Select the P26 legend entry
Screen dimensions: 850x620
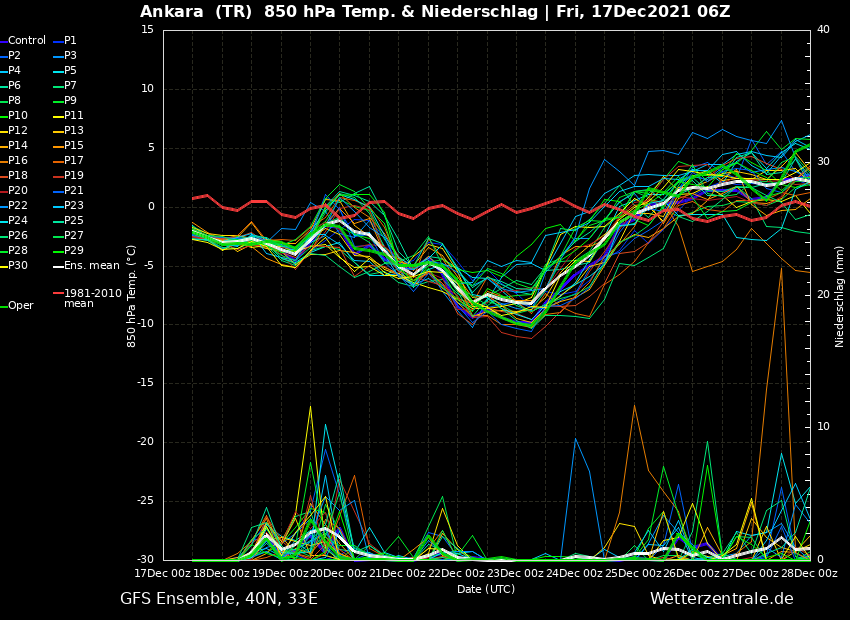click(x=14, y=236)
